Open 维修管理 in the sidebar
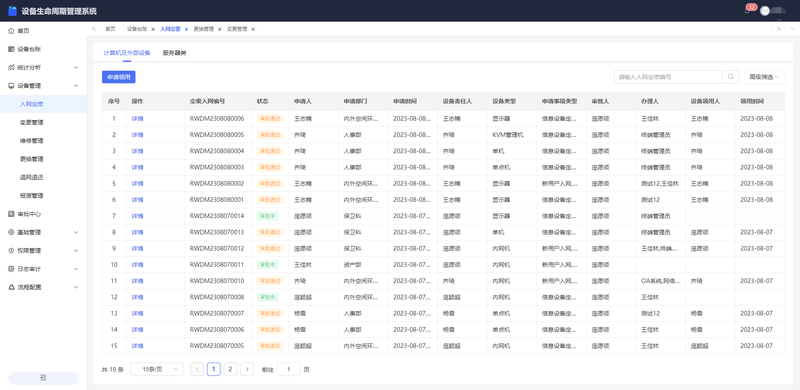Screen dimensions: 800x390 (32, 141)
